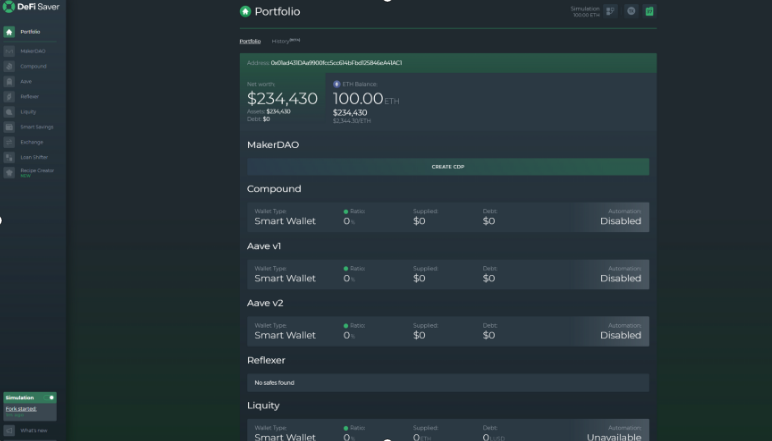Open the Aave v2 Smart Wallet position row
The image size is (772, 441).
tap(448, 331)
